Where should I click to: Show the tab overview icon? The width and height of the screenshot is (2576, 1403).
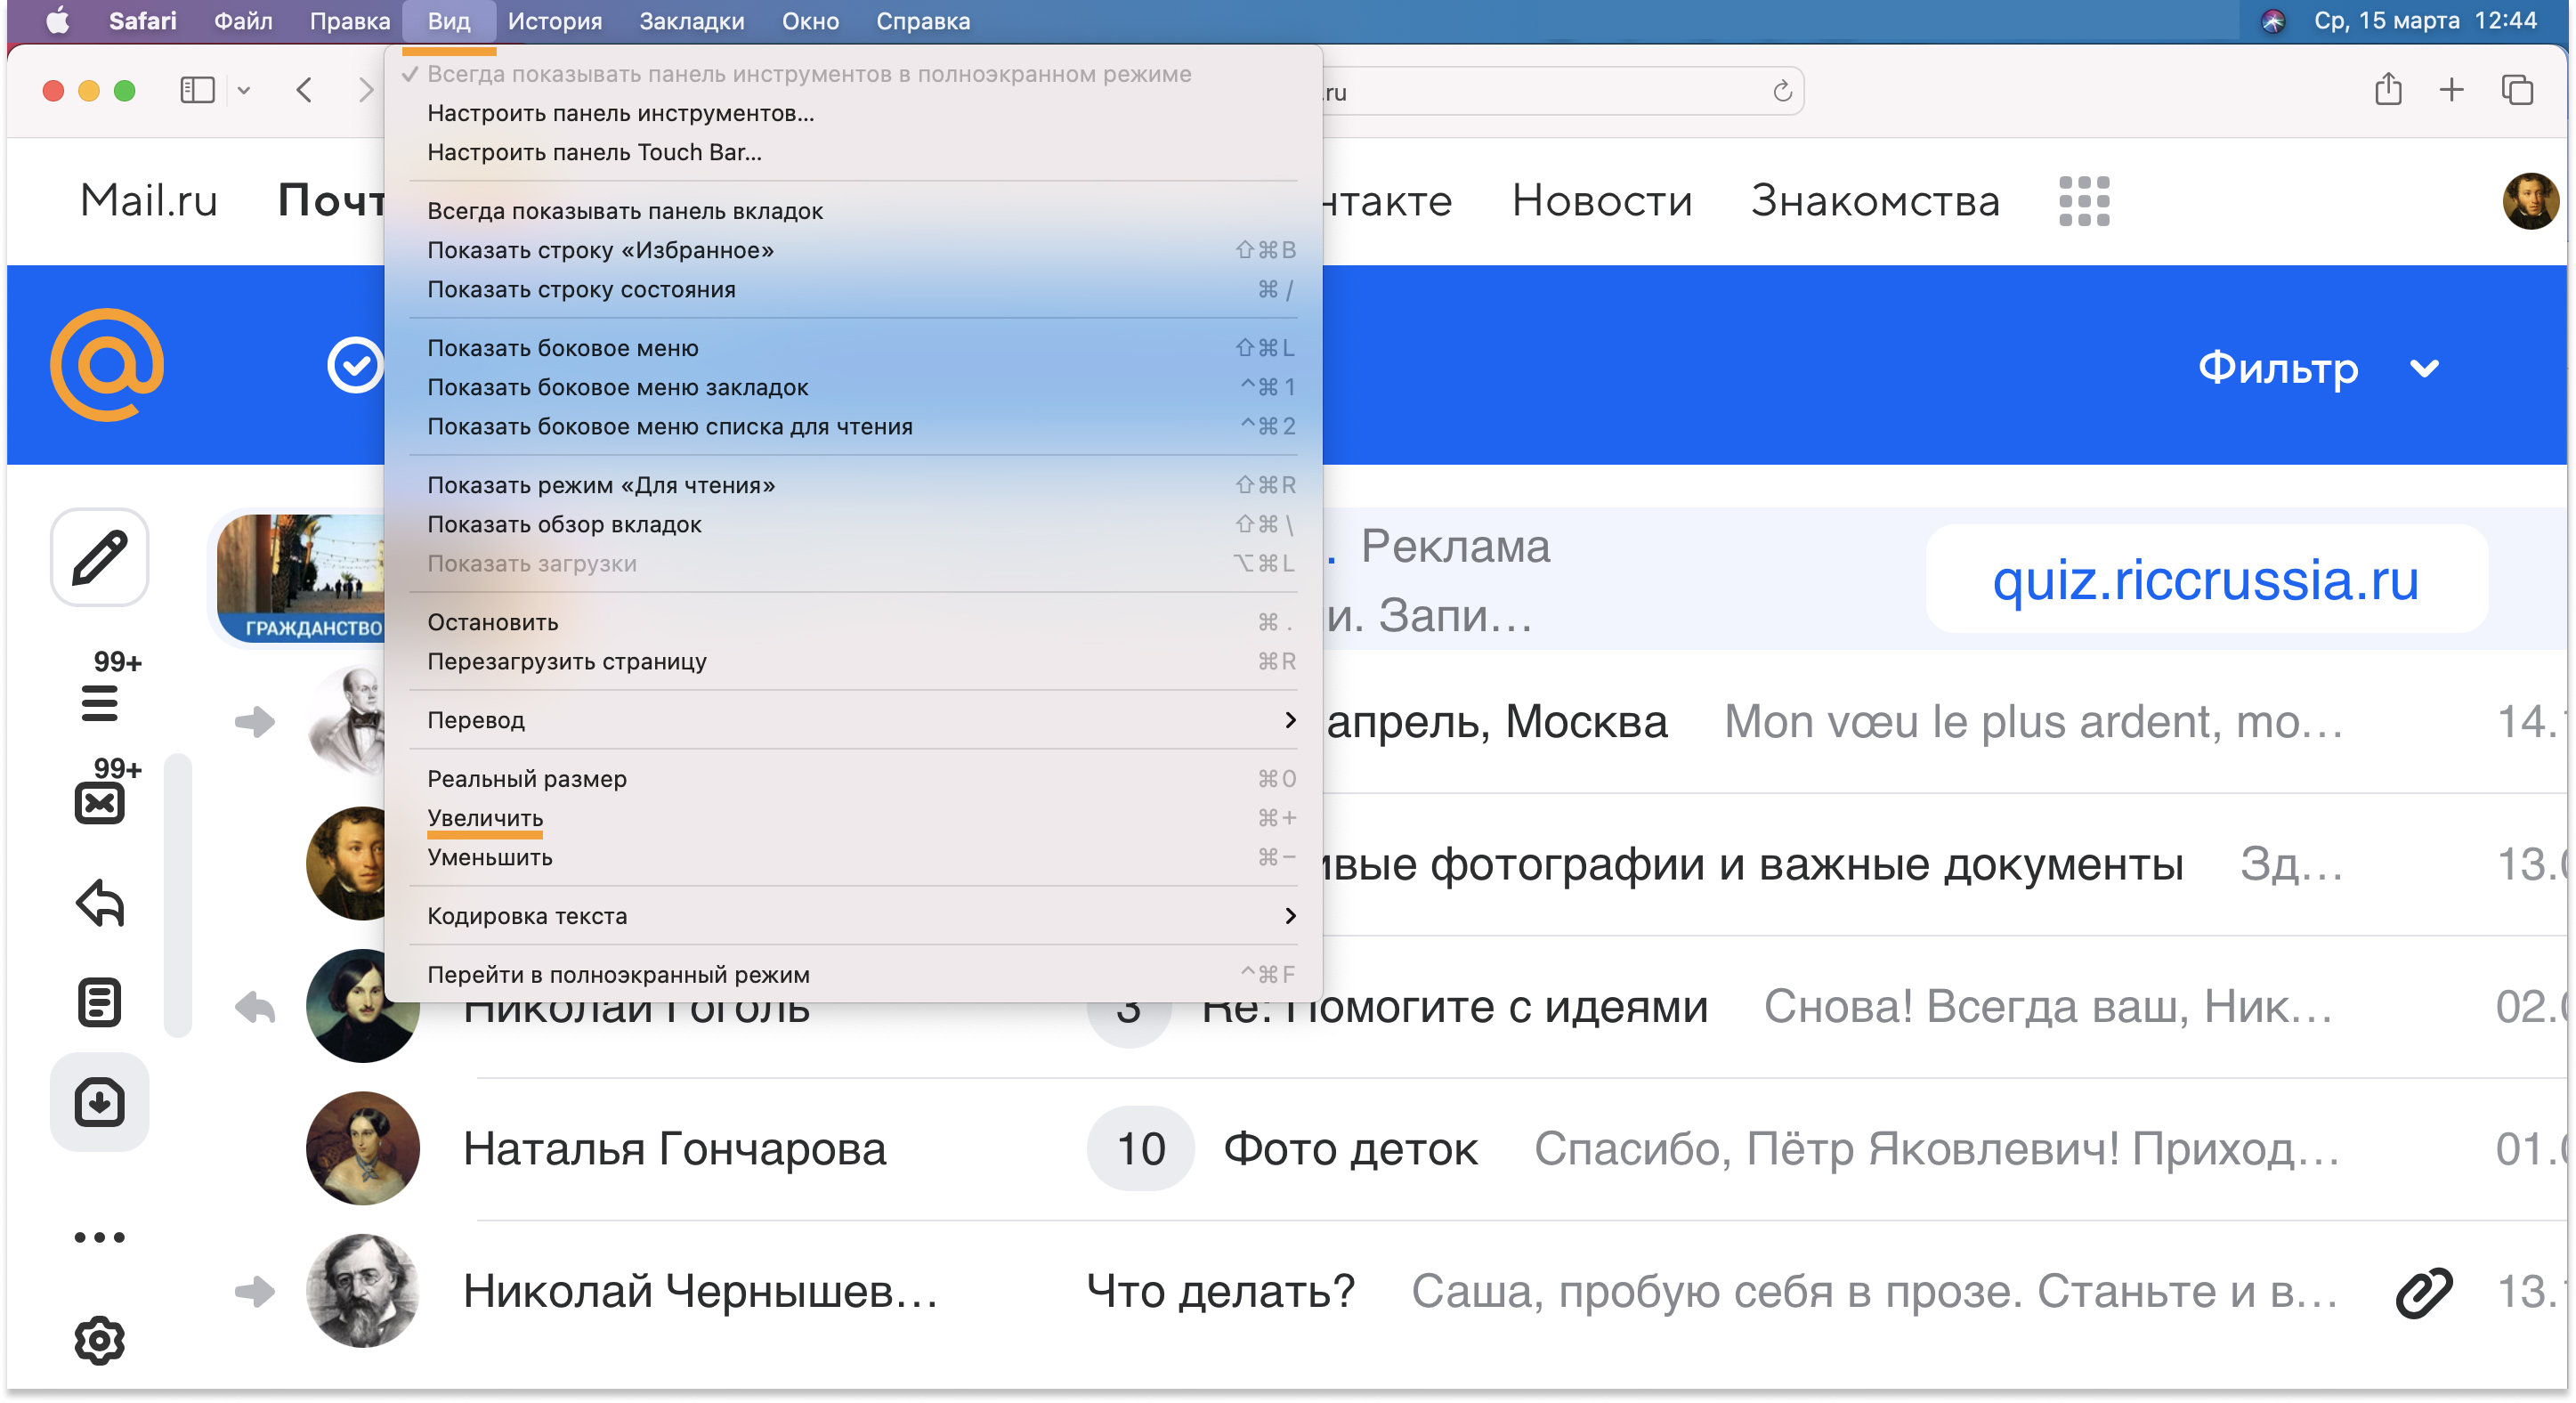click(x=2517, y=90)
